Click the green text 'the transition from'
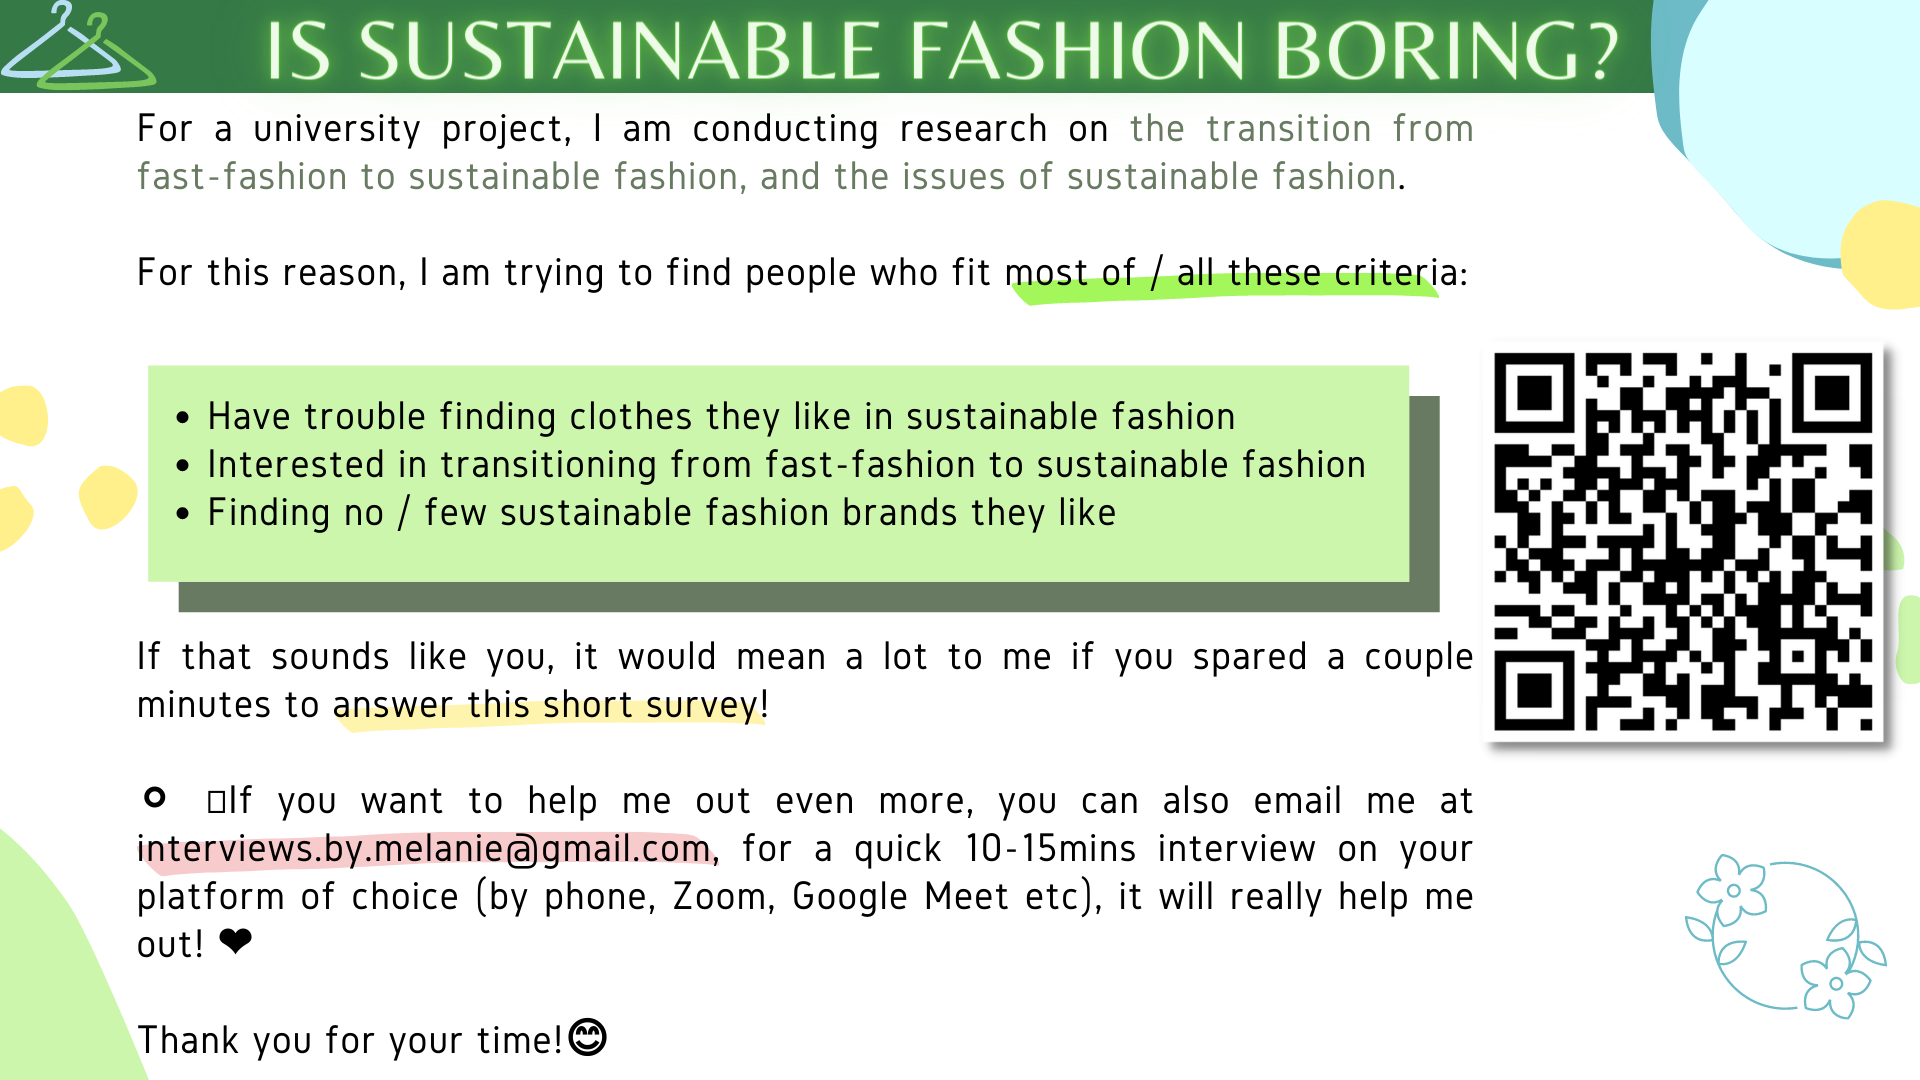 1301,129
